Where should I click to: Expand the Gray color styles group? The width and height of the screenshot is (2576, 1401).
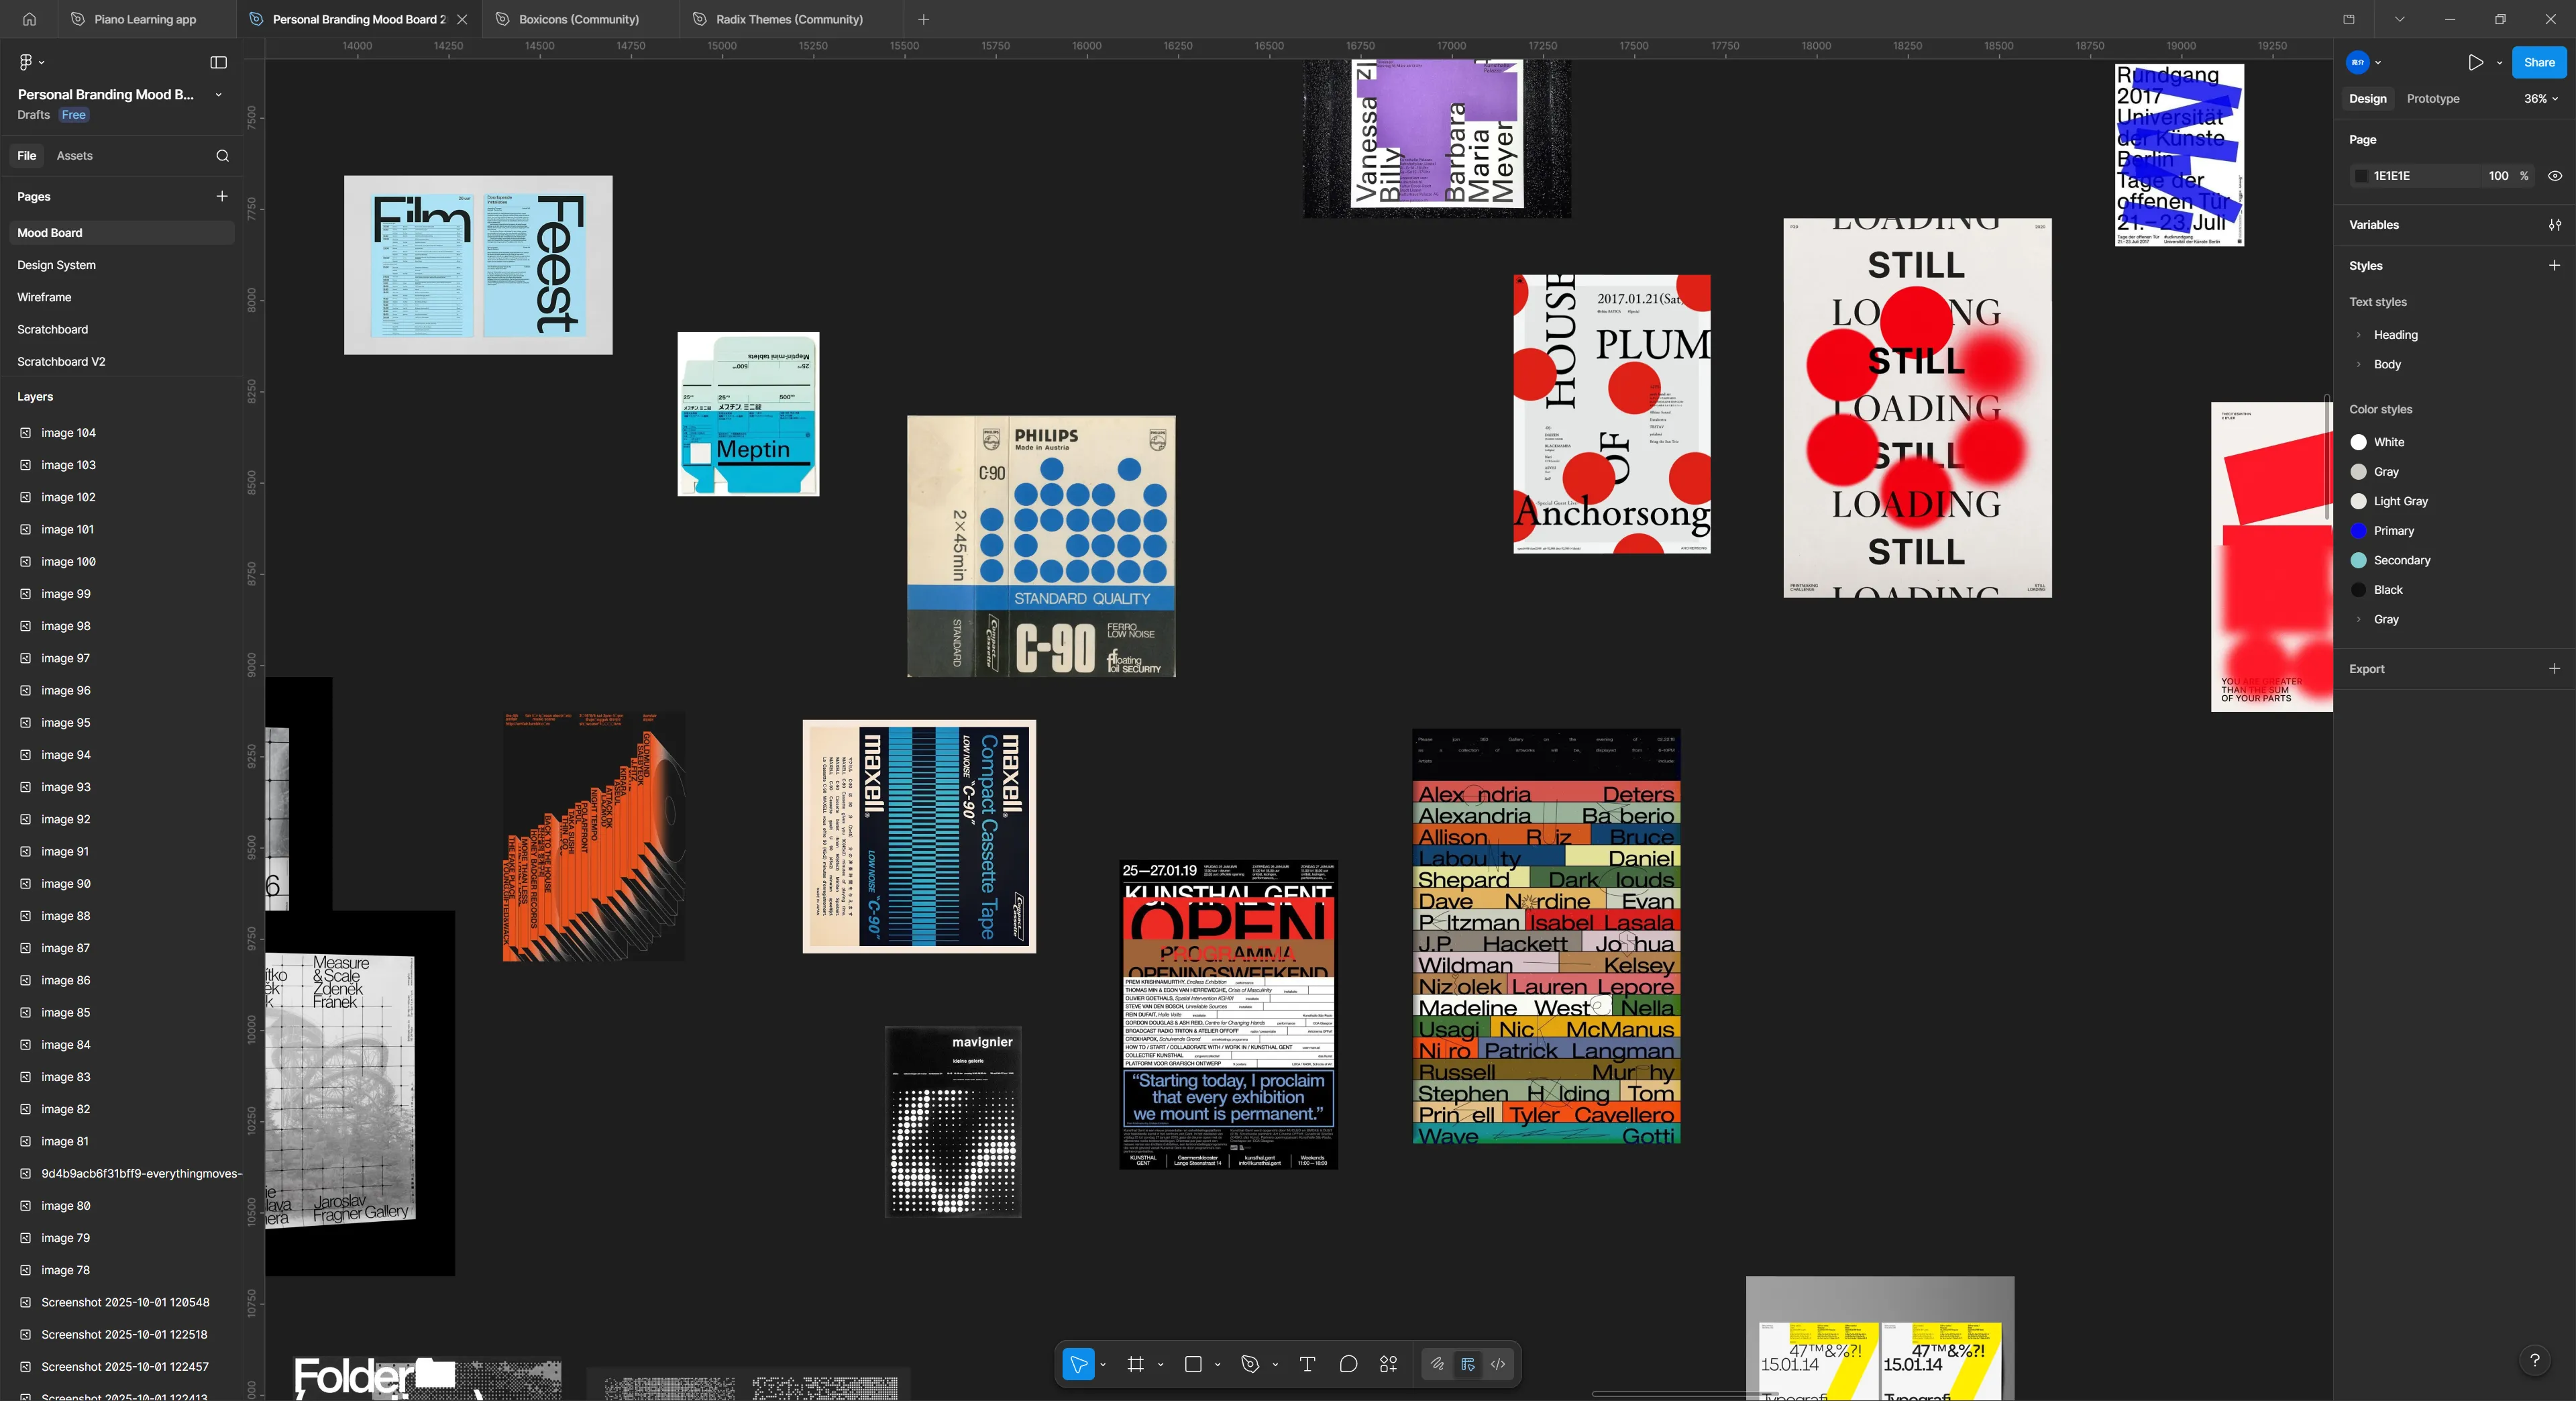click(x=2359, y=619)
